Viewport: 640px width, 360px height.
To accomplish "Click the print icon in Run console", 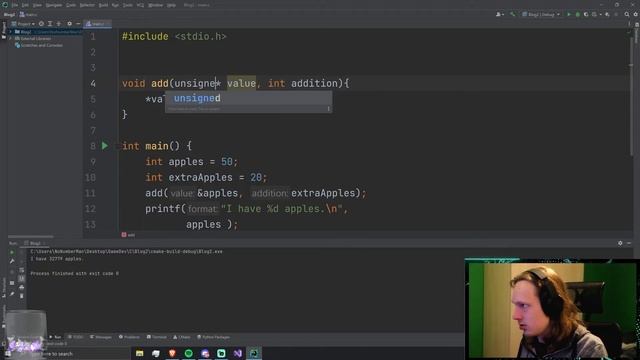I will (21, 287).
